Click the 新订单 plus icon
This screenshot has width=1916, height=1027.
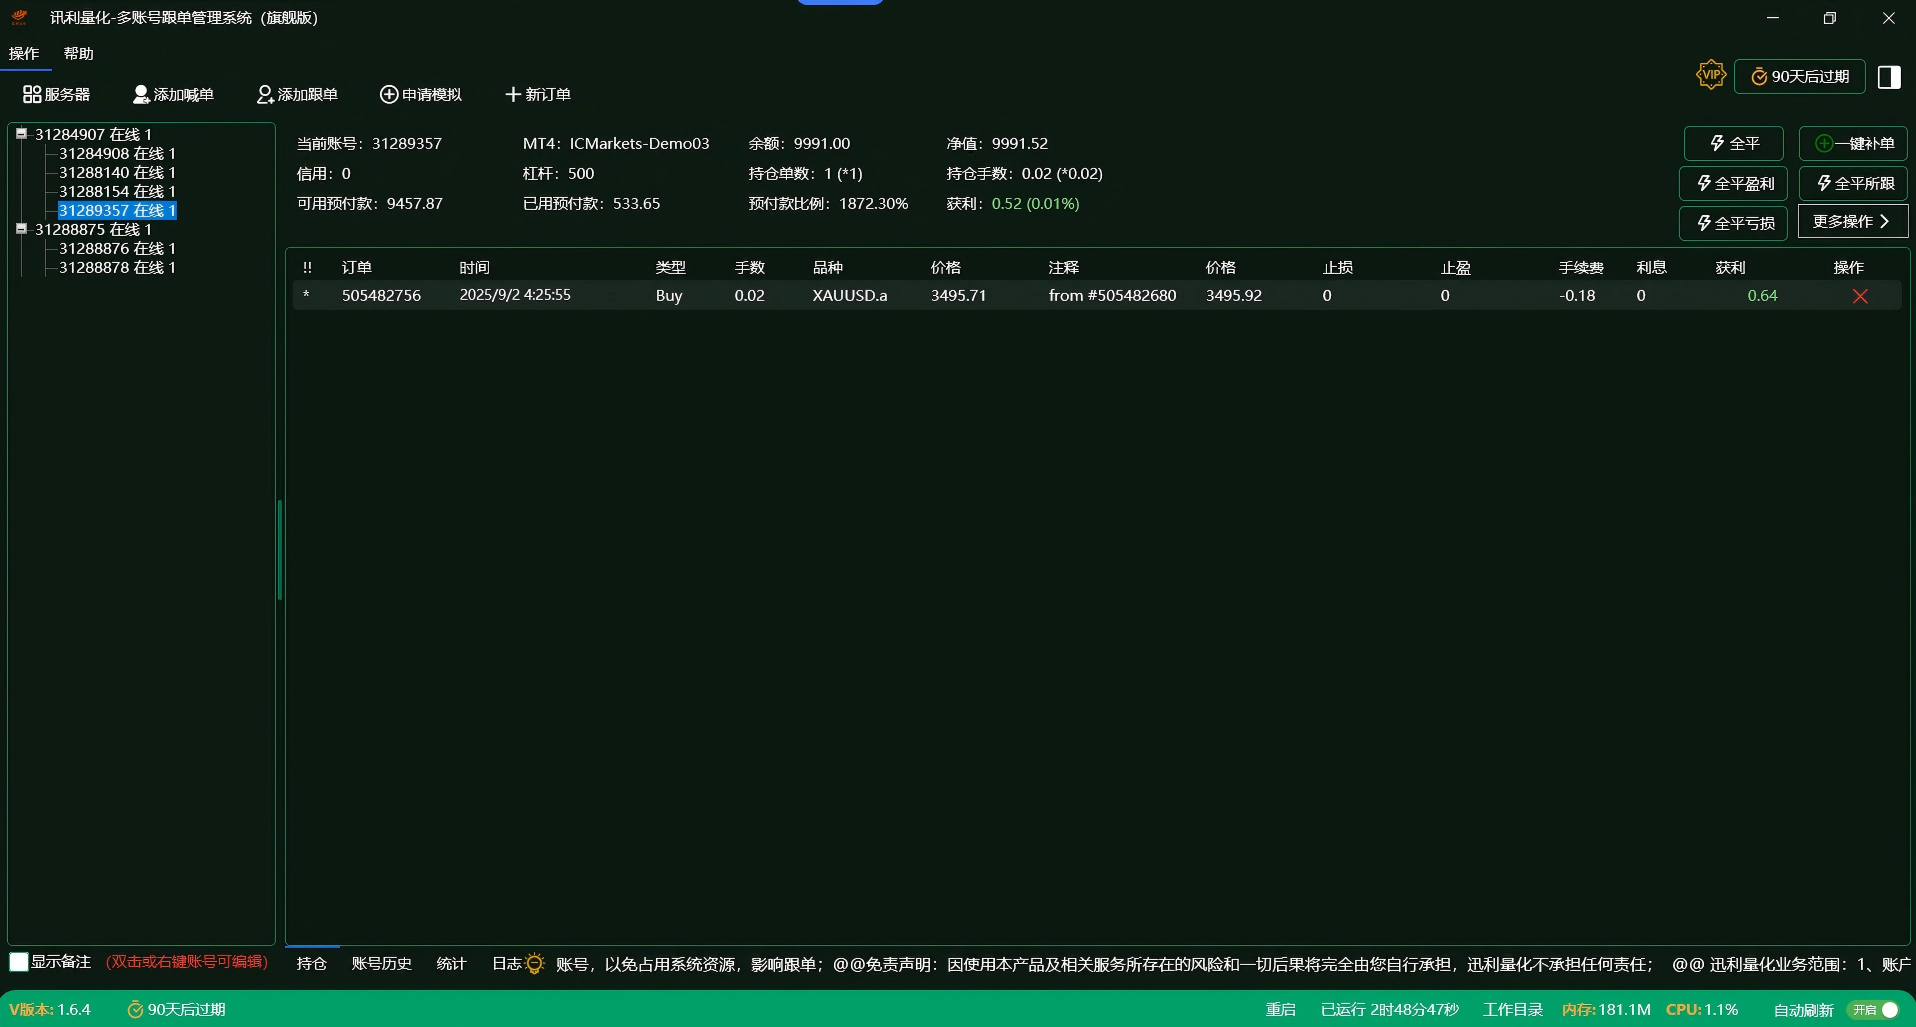click(514, 94)
